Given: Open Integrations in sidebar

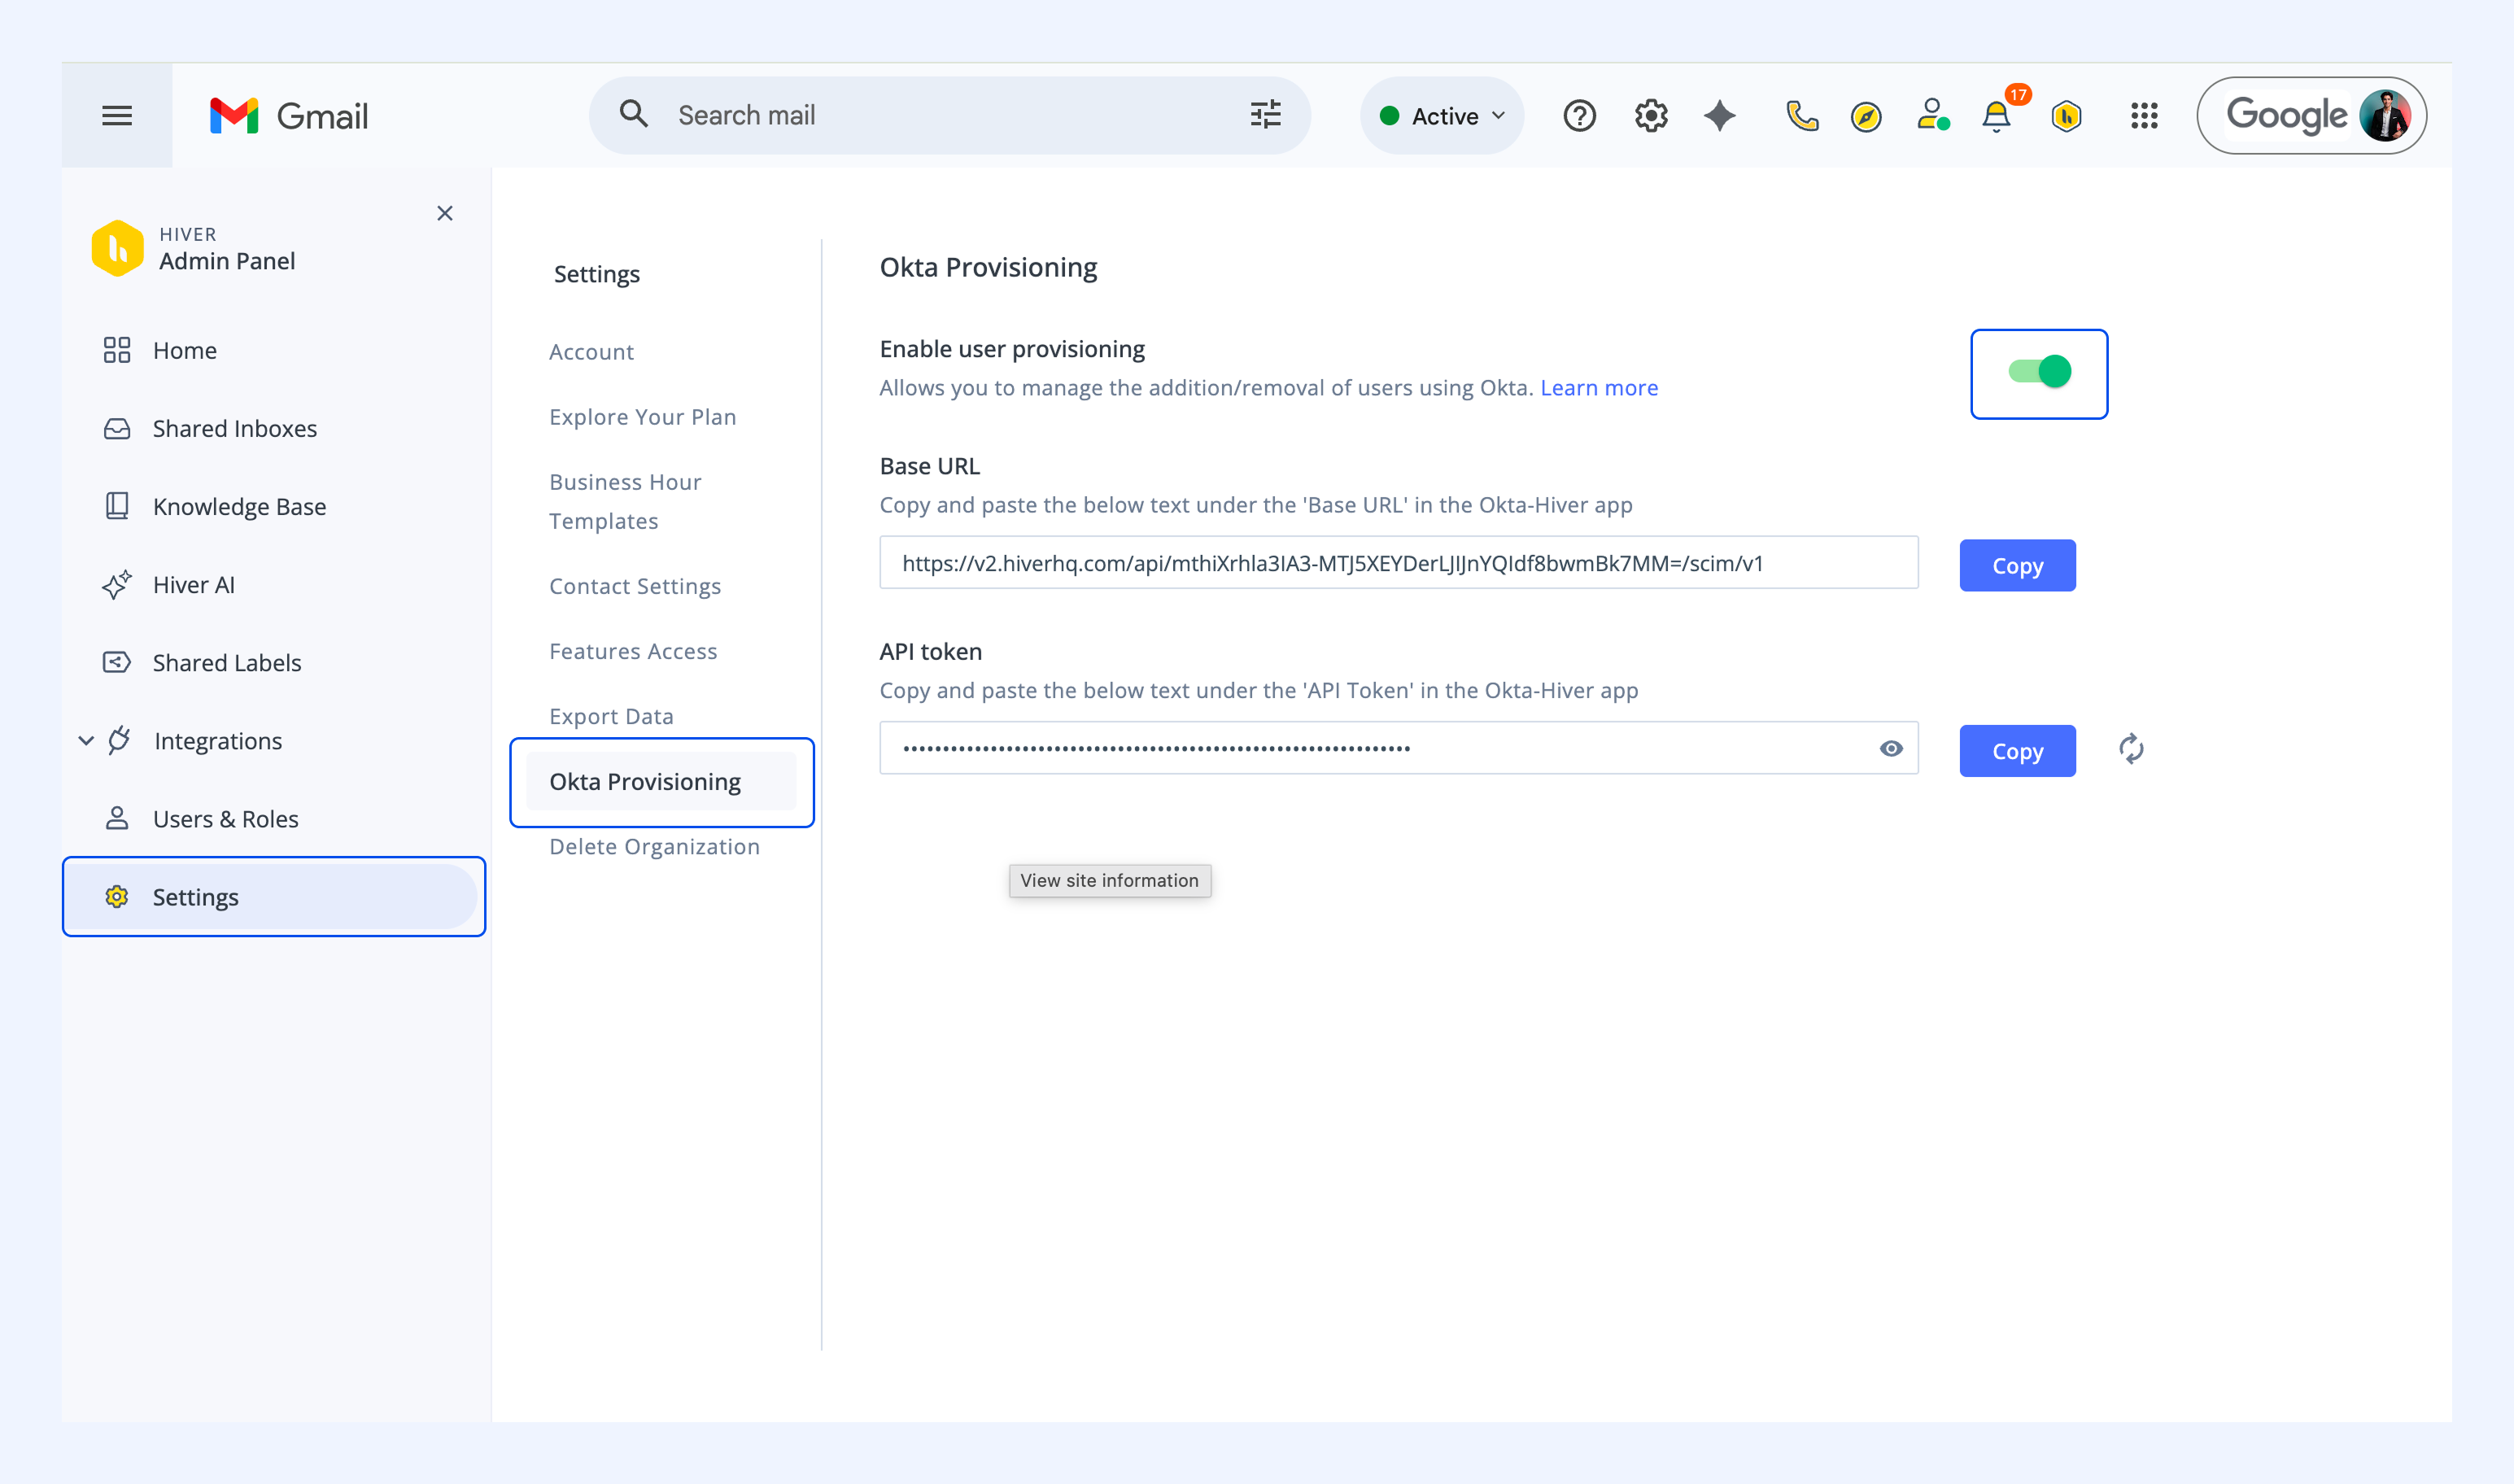Looking at the screenshot, I should pyautogui.click(x=218, y=741).
